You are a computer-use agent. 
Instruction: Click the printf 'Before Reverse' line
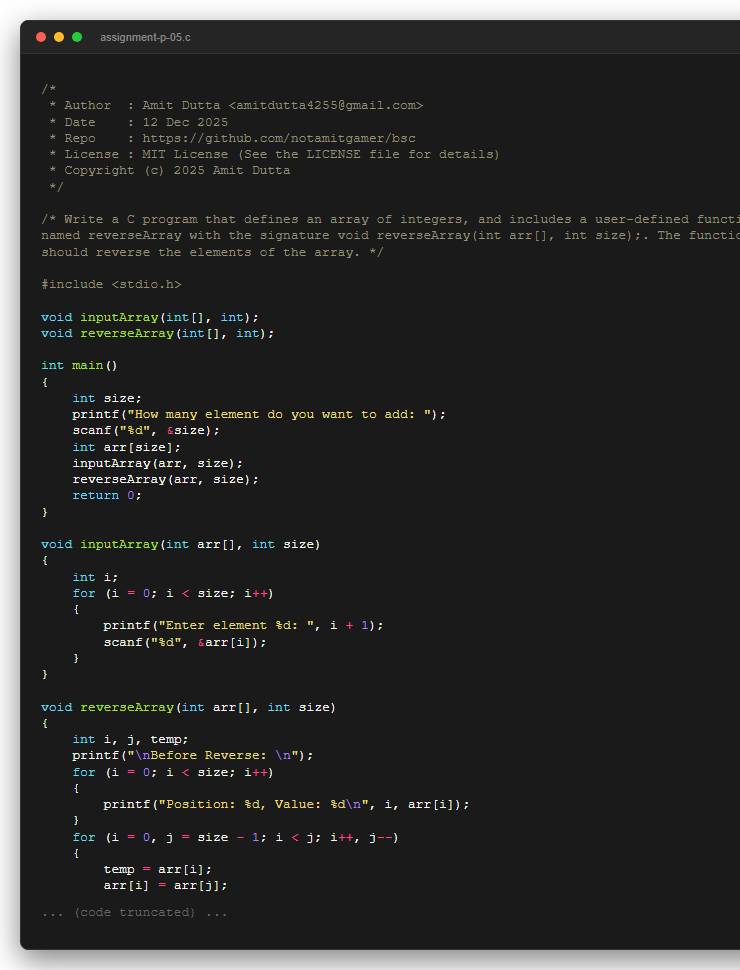point(192,755)
